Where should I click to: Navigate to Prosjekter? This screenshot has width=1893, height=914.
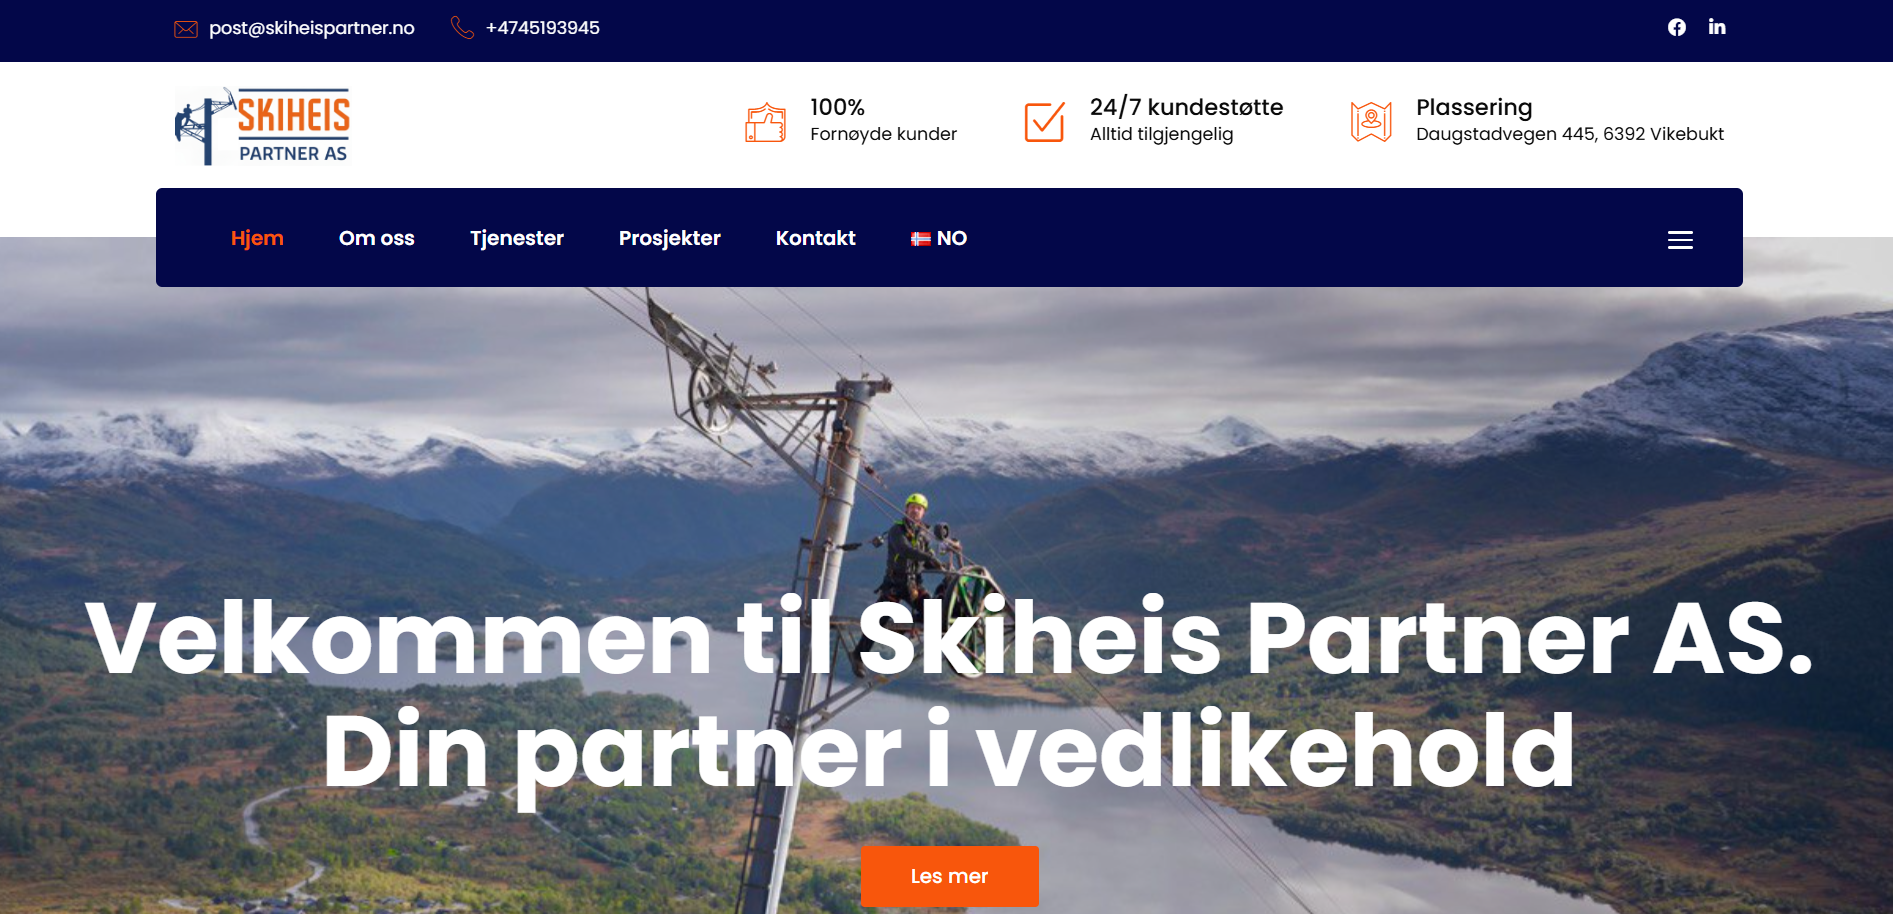click(x=670, y=238)
